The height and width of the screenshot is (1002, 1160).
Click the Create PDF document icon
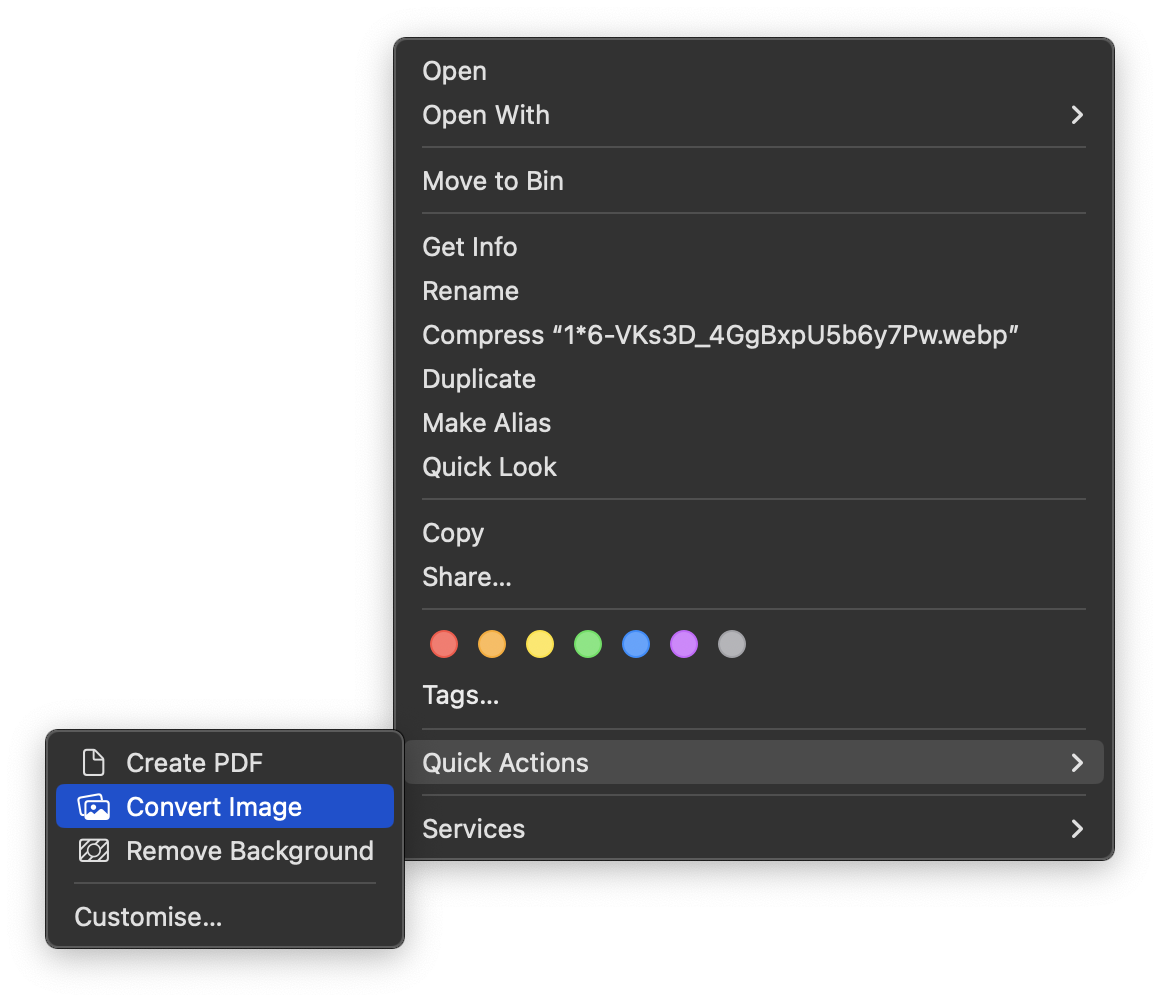click(93, 763)
